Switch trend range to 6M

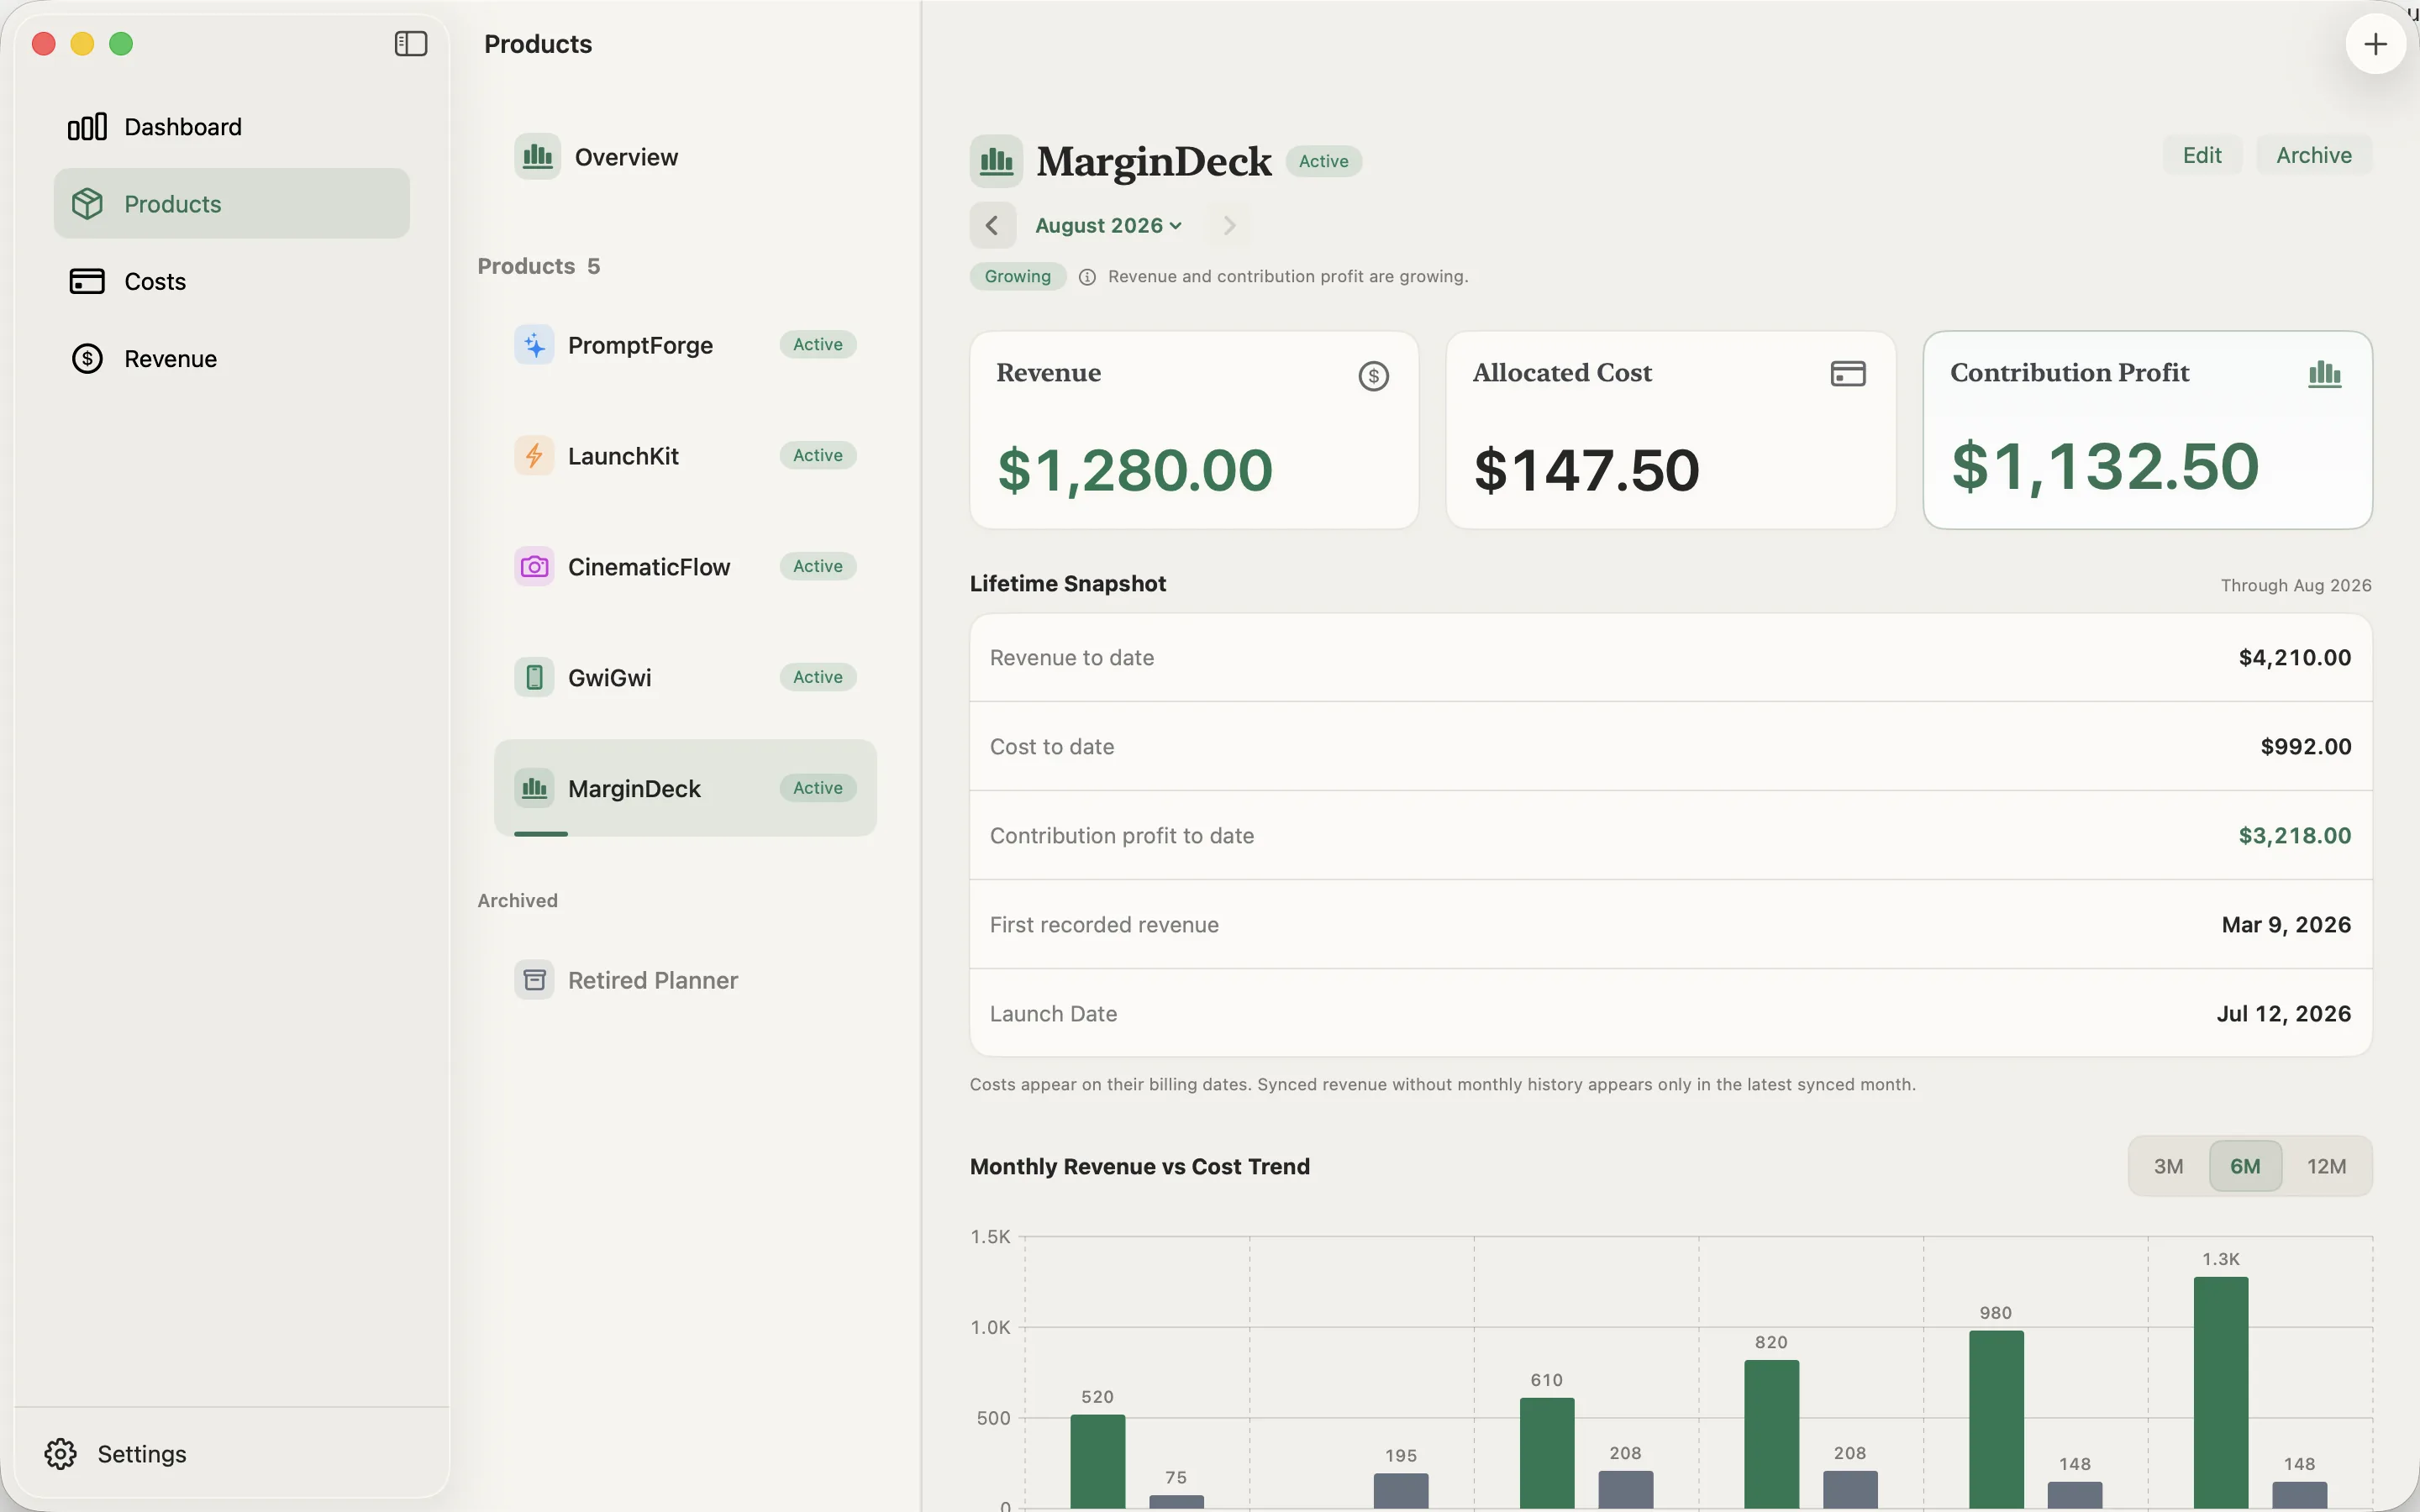[2245, 1166]
